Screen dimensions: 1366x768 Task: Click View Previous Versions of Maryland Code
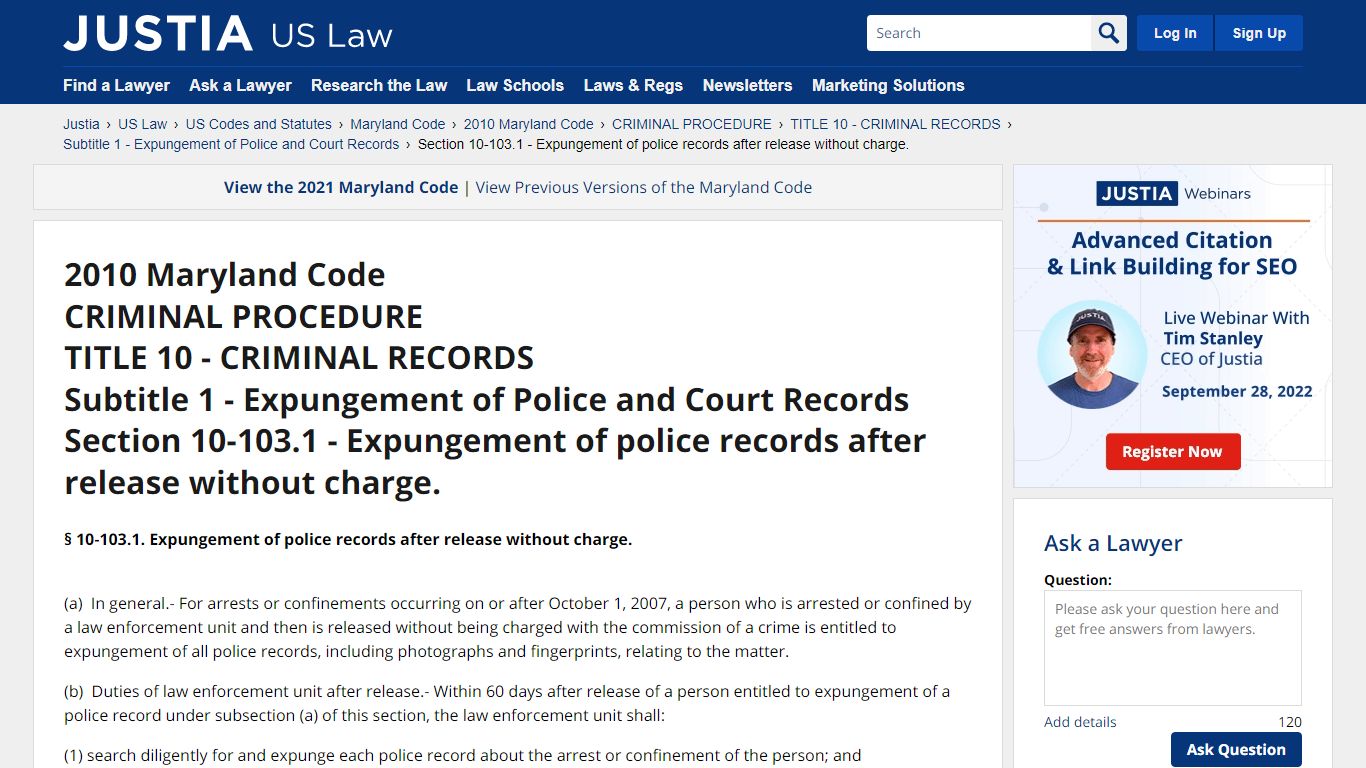644,187
